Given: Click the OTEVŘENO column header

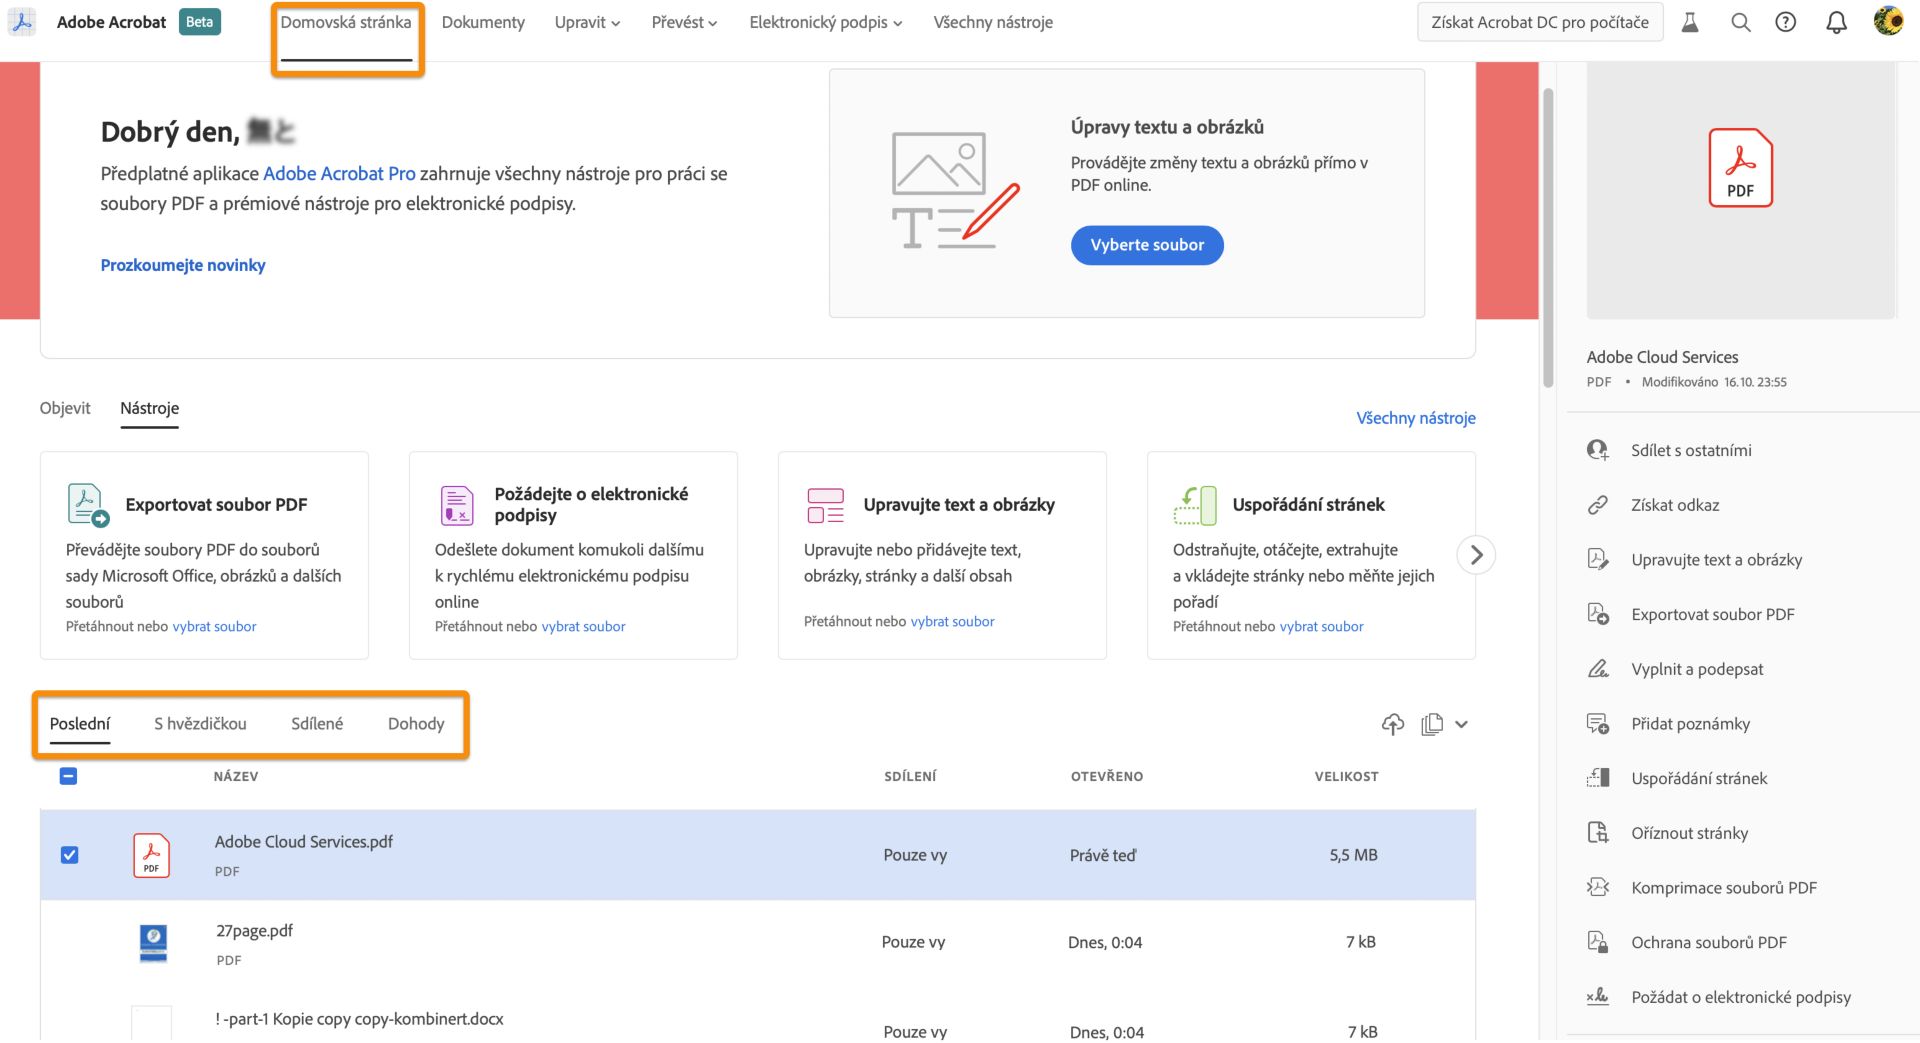Looking at the screenshot, I should [x=1107, y=777].
